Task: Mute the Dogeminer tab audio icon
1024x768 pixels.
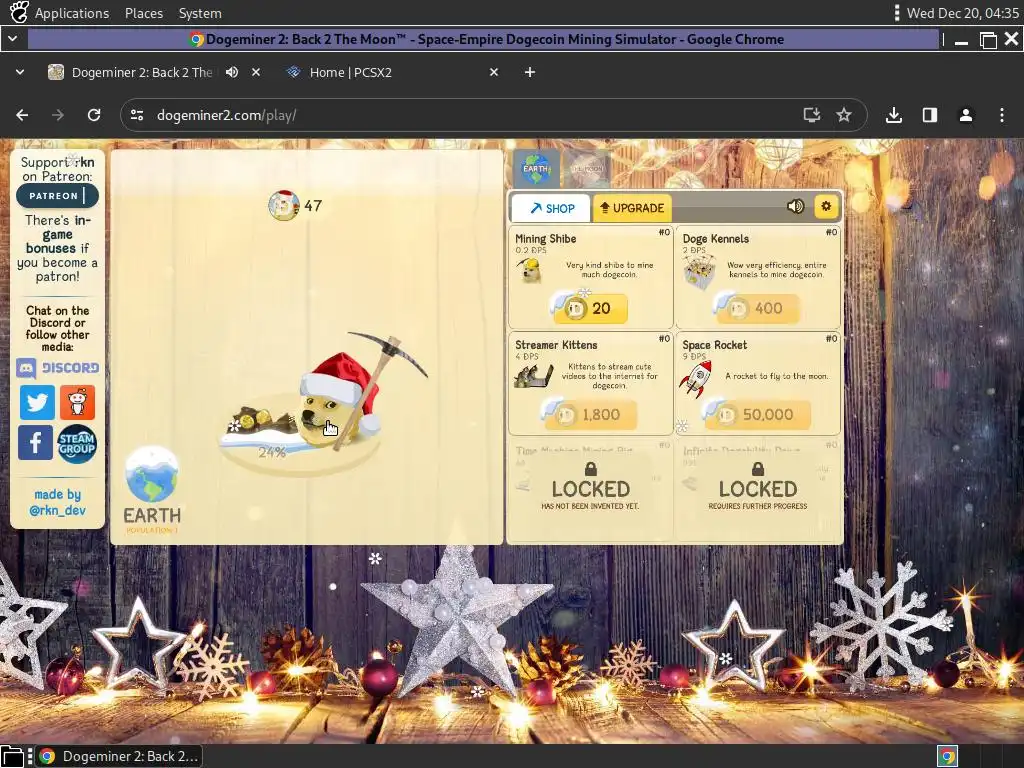Action: (232, 72)
